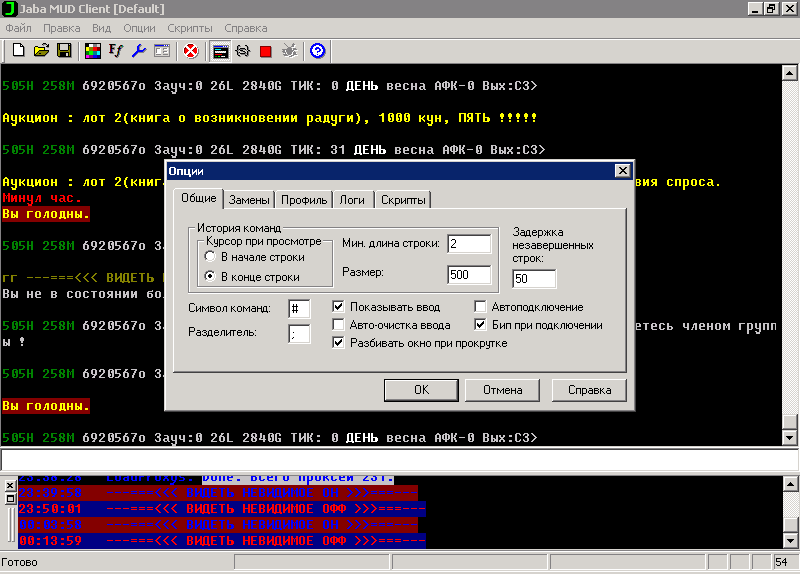The width and height of the screenshot is (800, 574).
Task: Select the 'В начале строки' radio button
Action: click(210, 257)
